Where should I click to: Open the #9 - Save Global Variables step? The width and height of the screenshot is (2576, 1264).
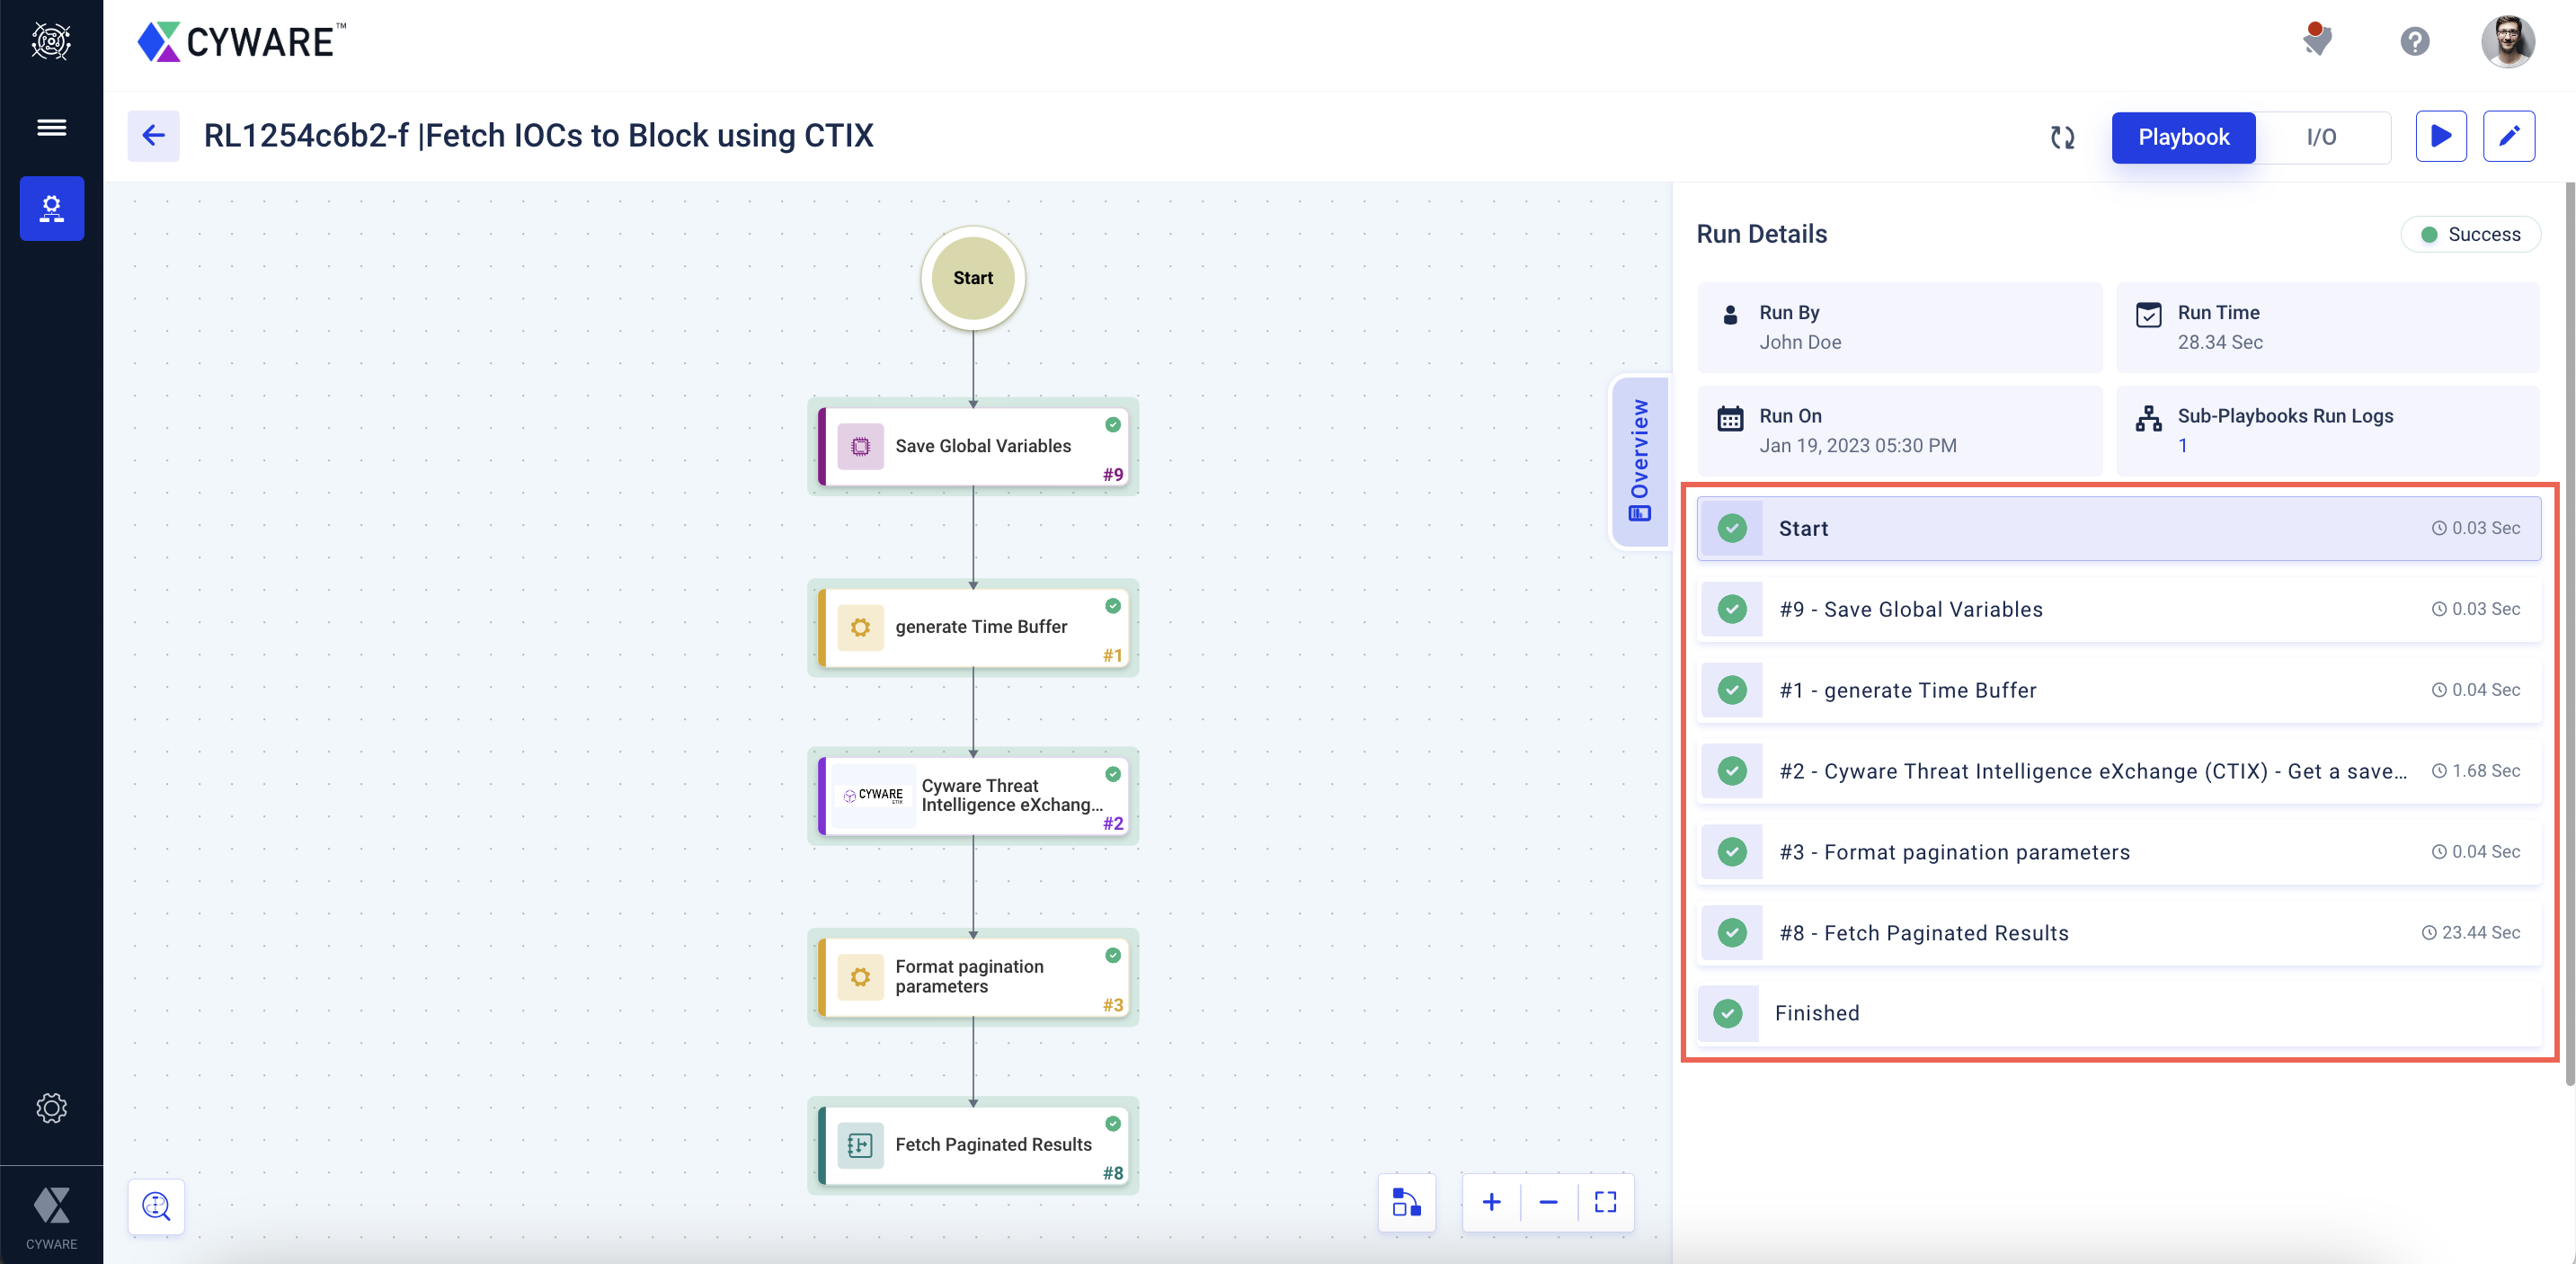pos(2119,609)
